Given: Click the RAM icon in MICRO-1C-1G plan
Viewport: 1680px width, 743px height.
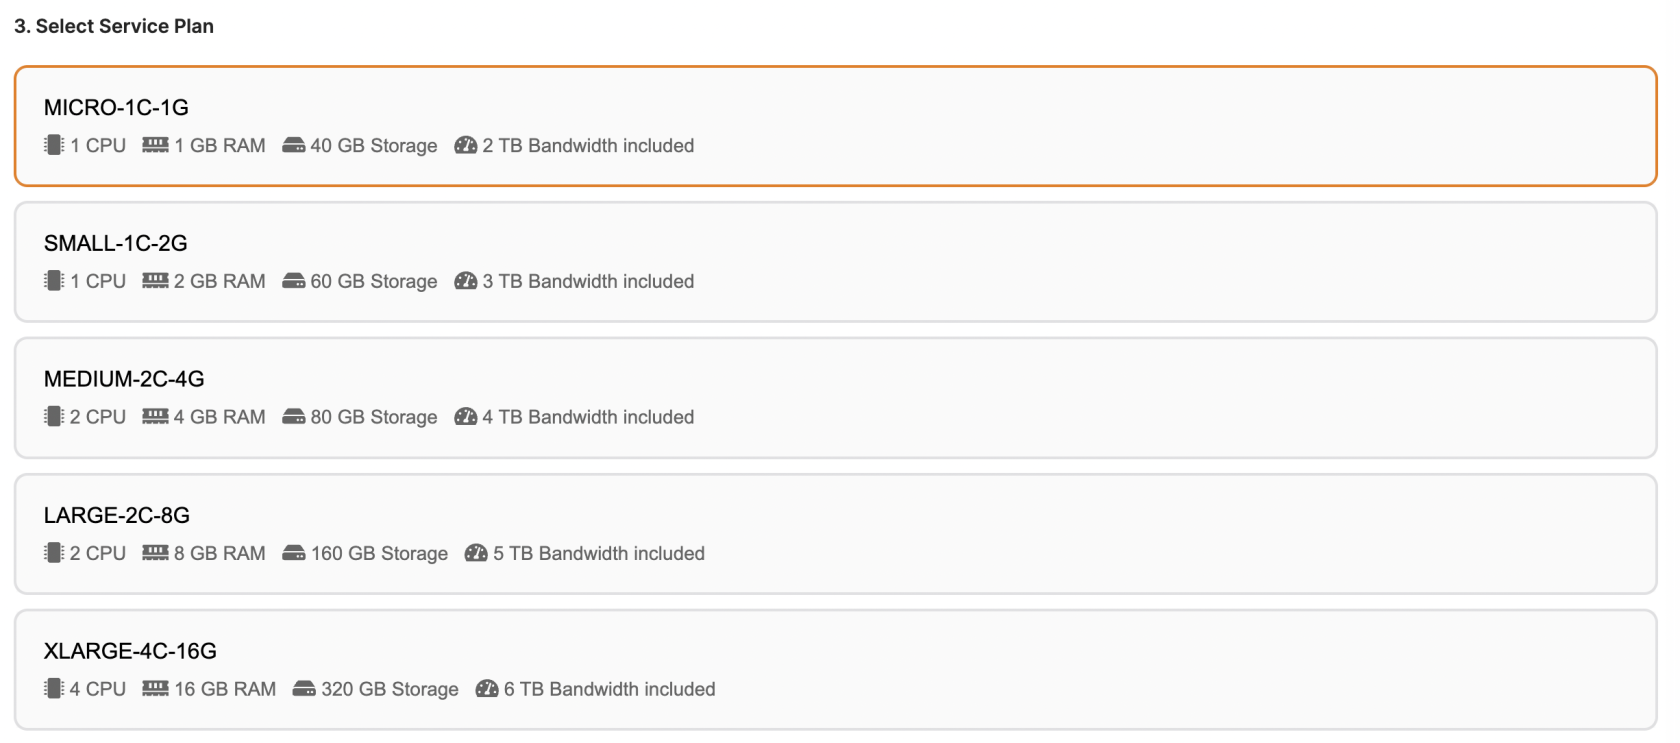Looking at the screenshot, I should pyautogui.click(x=155, y=145).
